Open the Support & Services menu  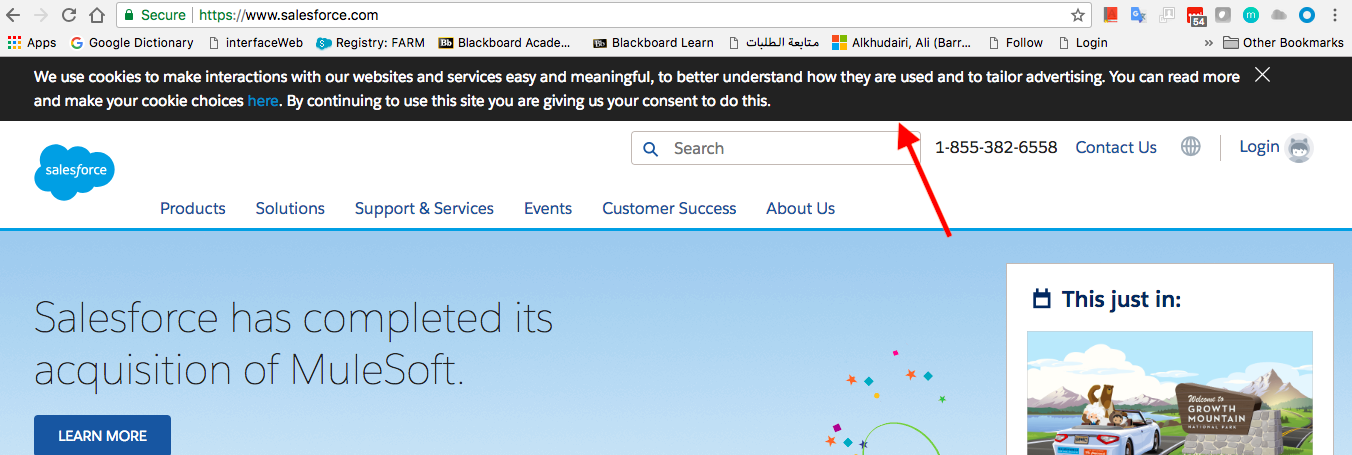[424, 208]
